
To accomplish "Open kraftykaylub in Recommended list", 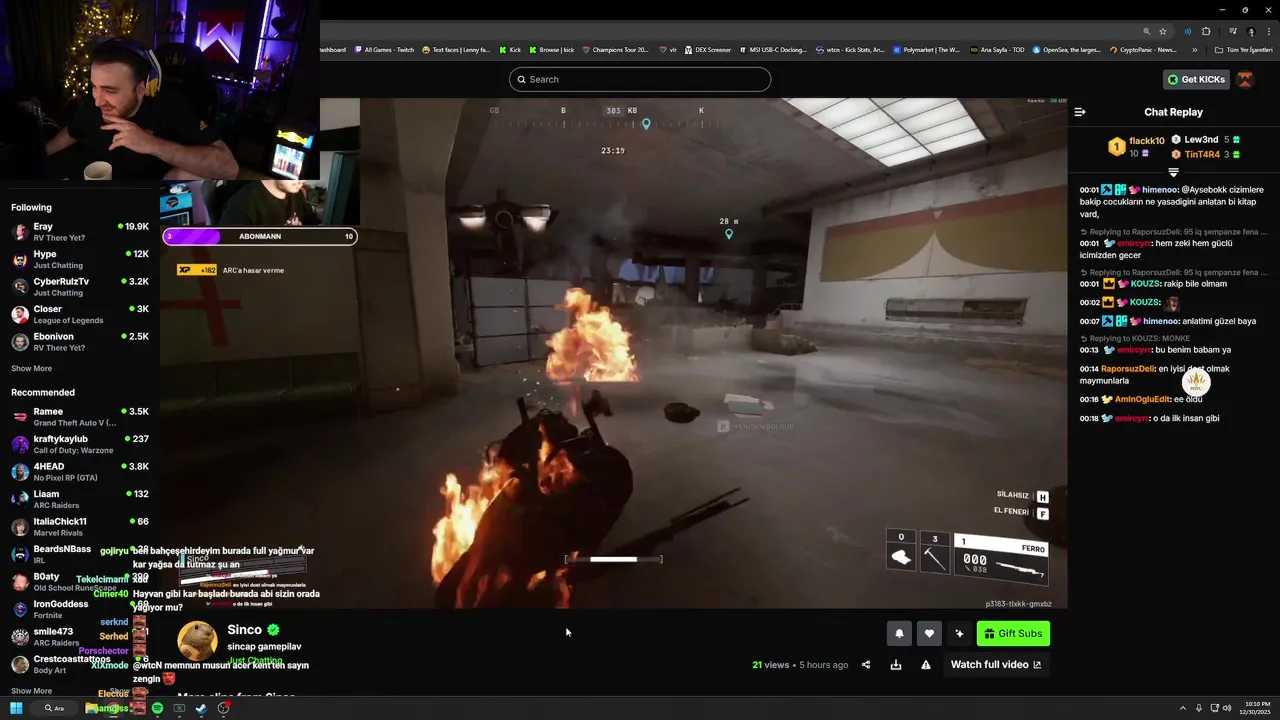I will tap(80, 444).
